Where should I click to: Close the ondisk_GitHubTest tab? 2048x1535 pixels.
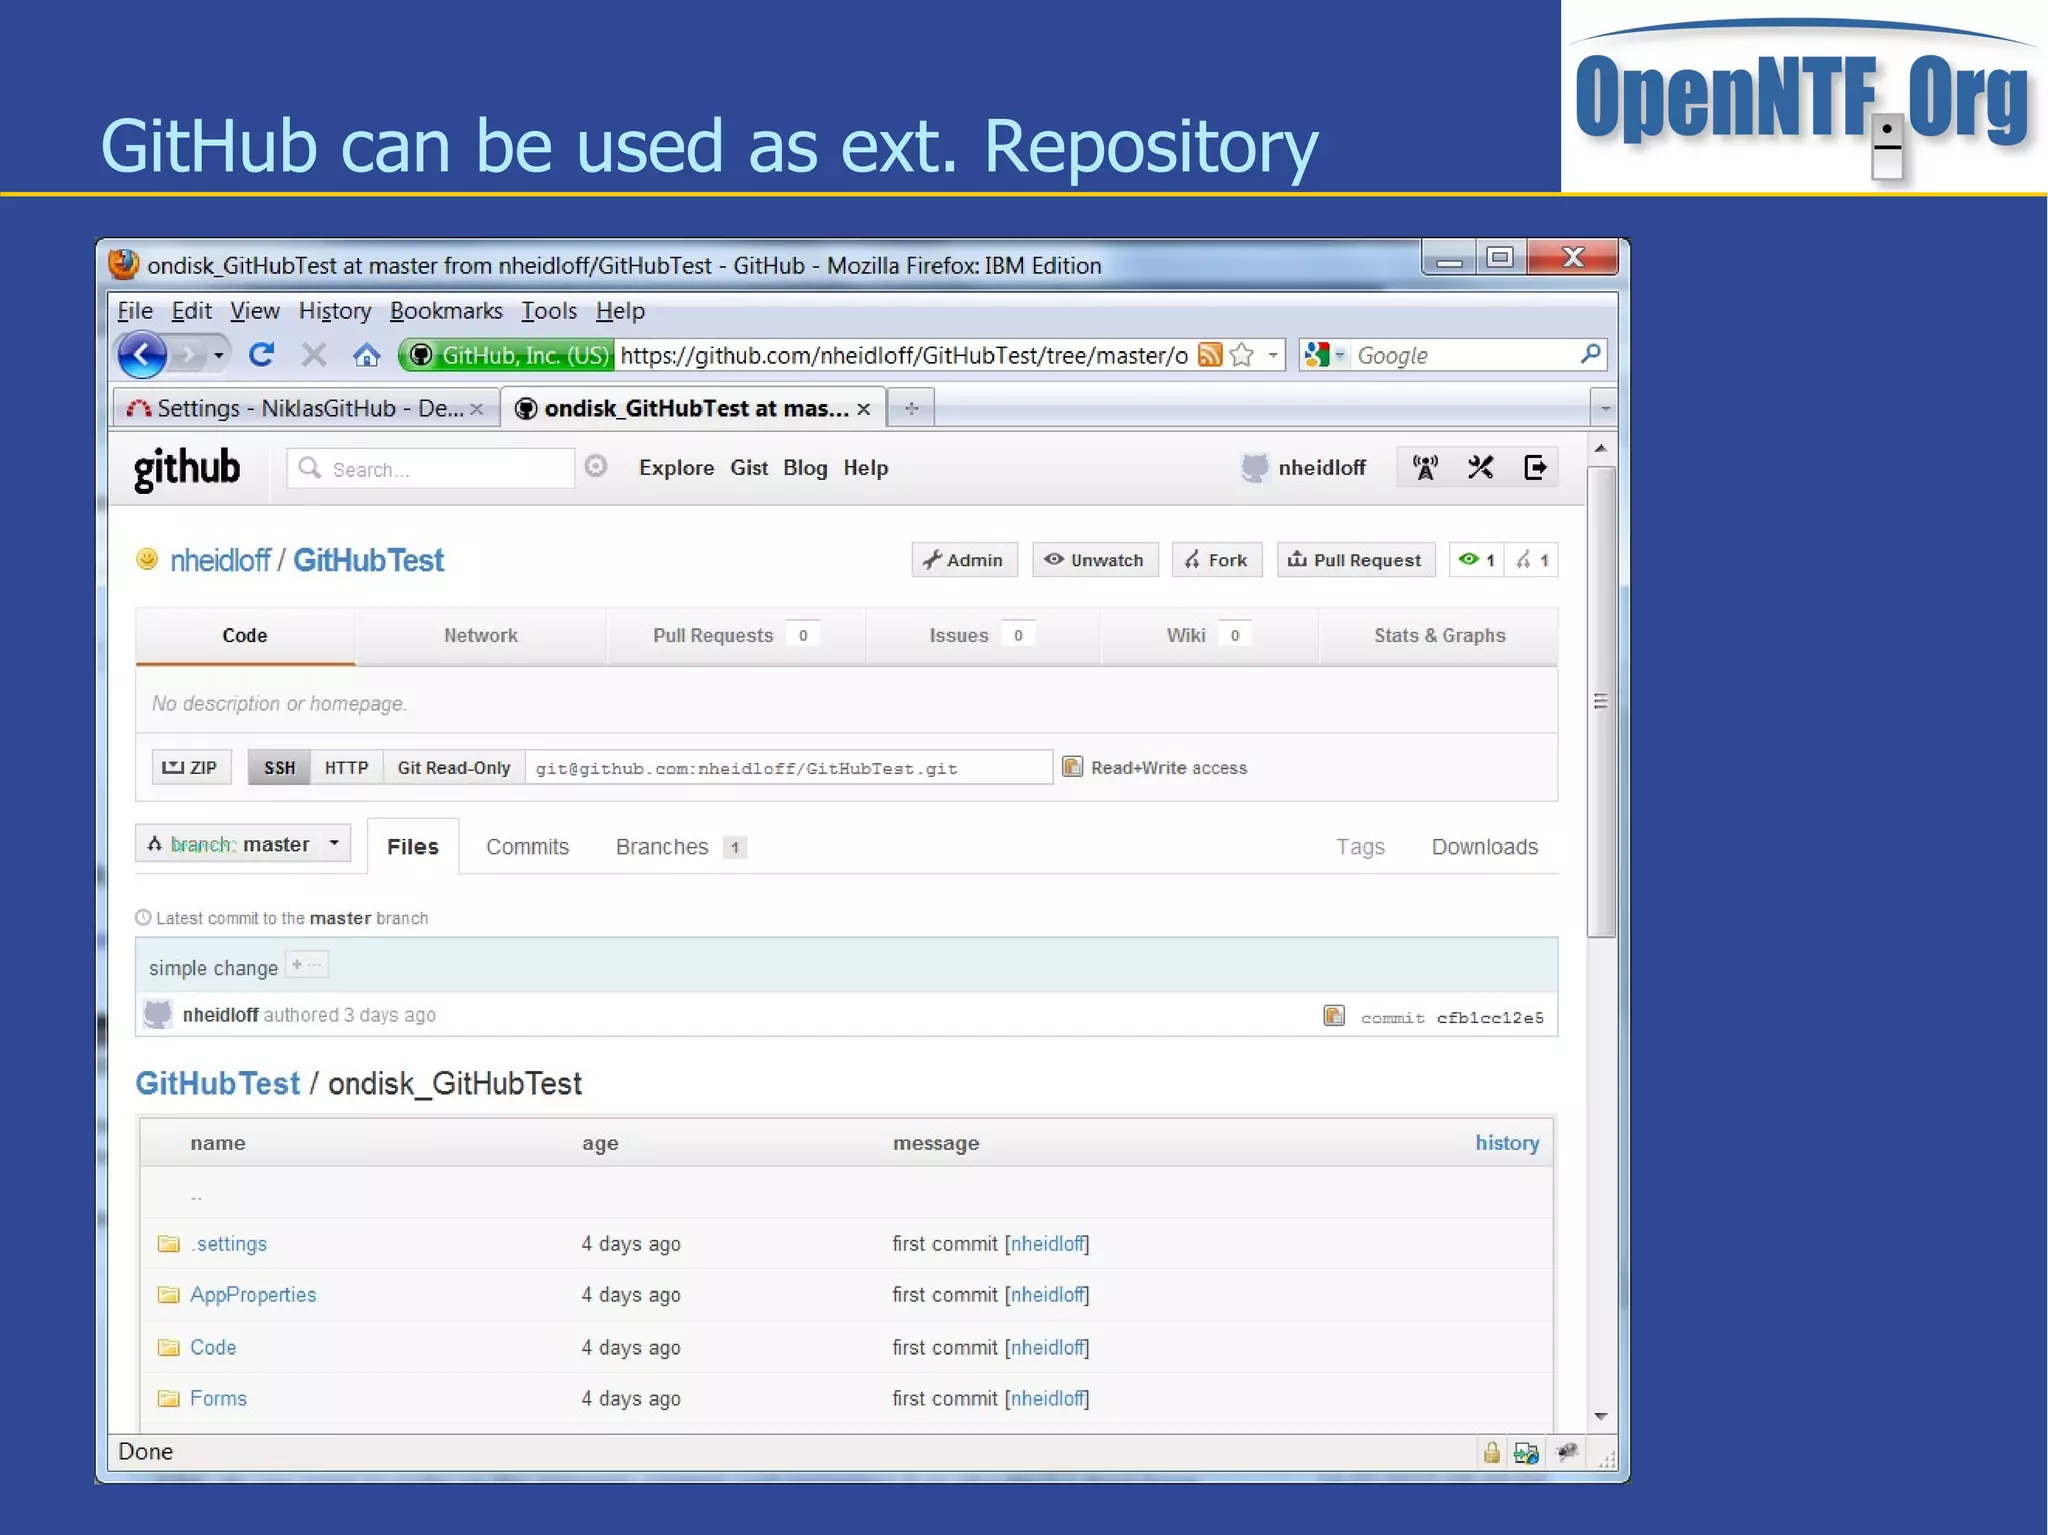[x=864, y=409]
